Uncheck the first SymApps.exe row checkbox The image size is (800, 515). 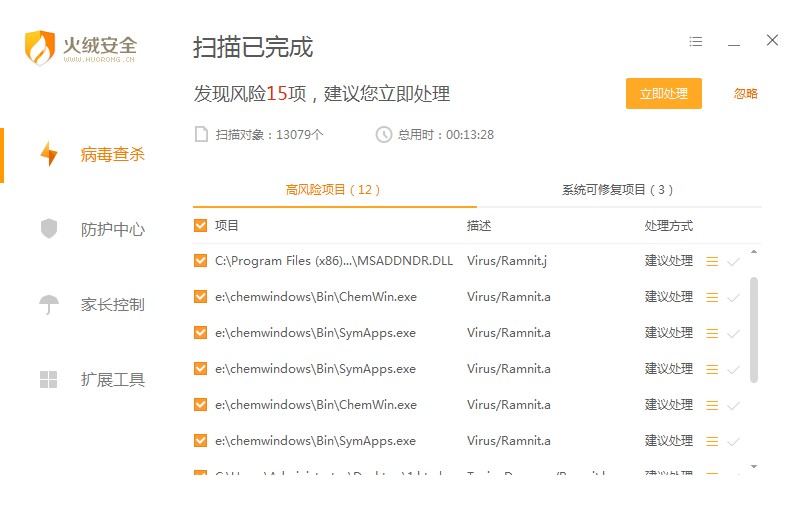[201, 332]
